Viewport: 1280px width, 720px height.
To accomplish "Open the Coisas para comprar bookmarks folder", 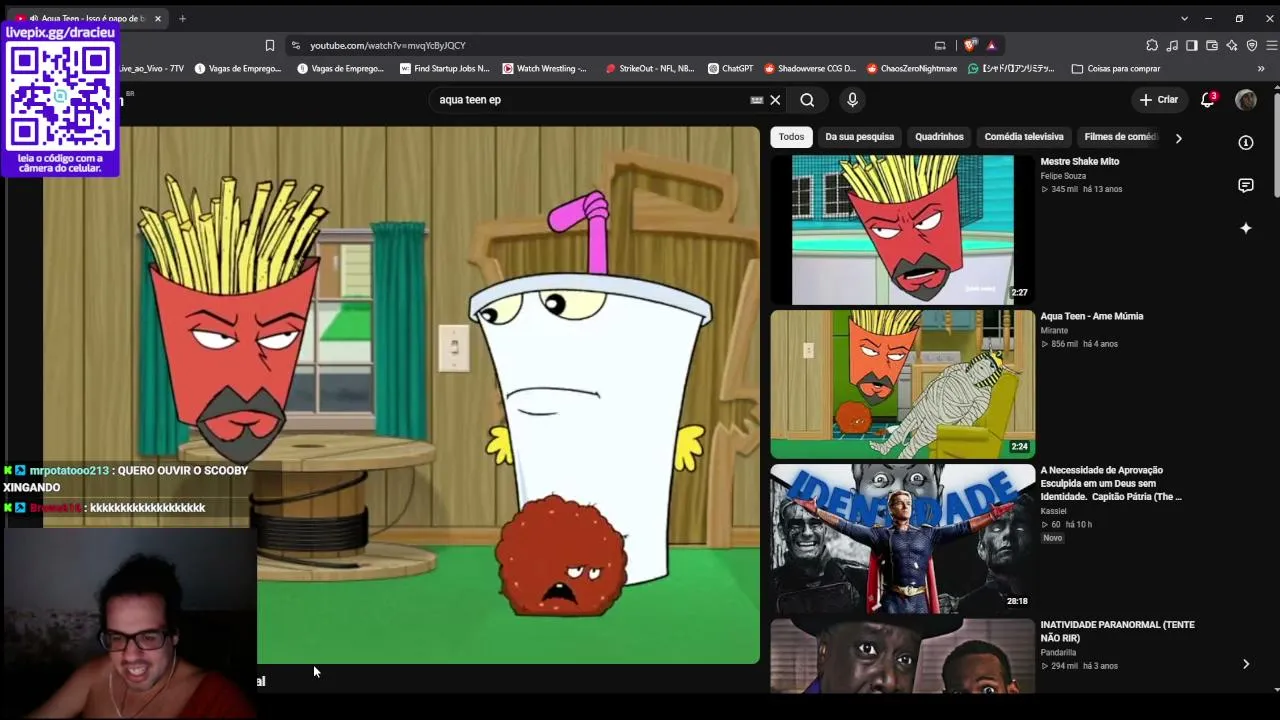I will (1116, 69).
